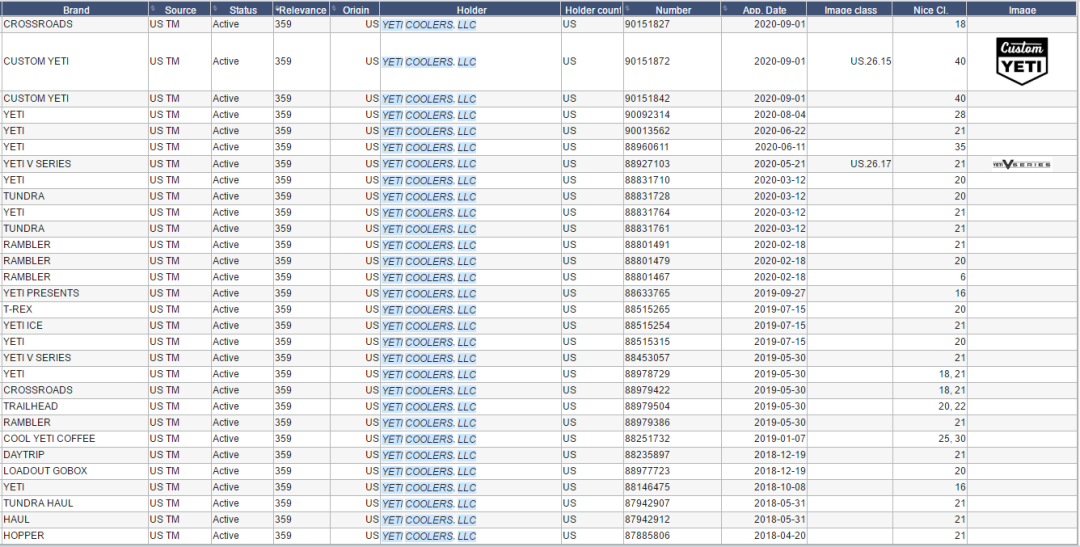Viewport: 1080px width, 547px height.
Task: Select the LOADOUT GOBOX brand cell
Action: pos(74,471)
